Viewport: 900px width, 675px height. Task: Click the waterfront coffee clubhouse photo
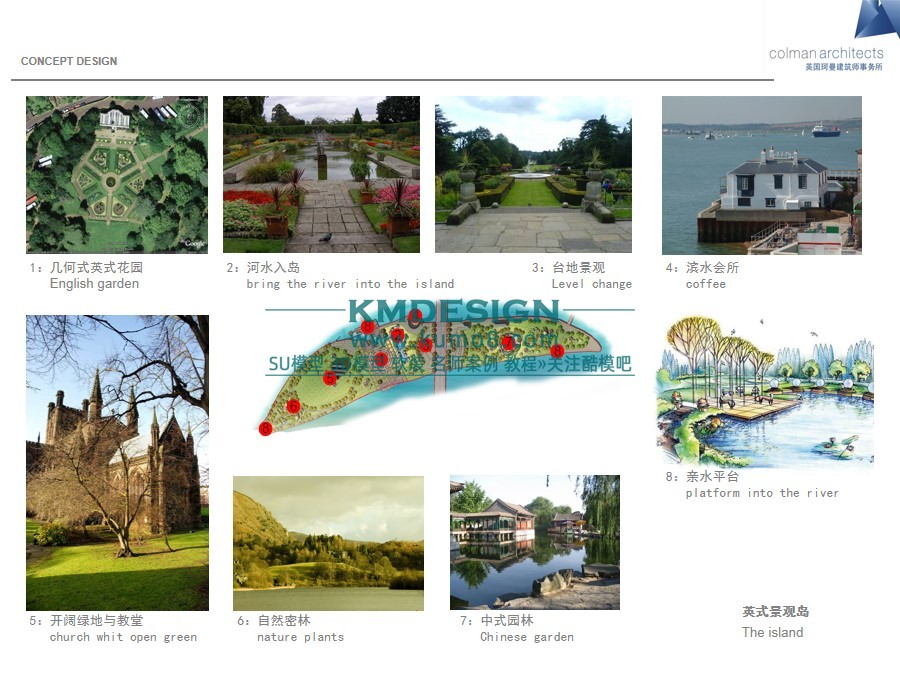click(x=761, y=175)
